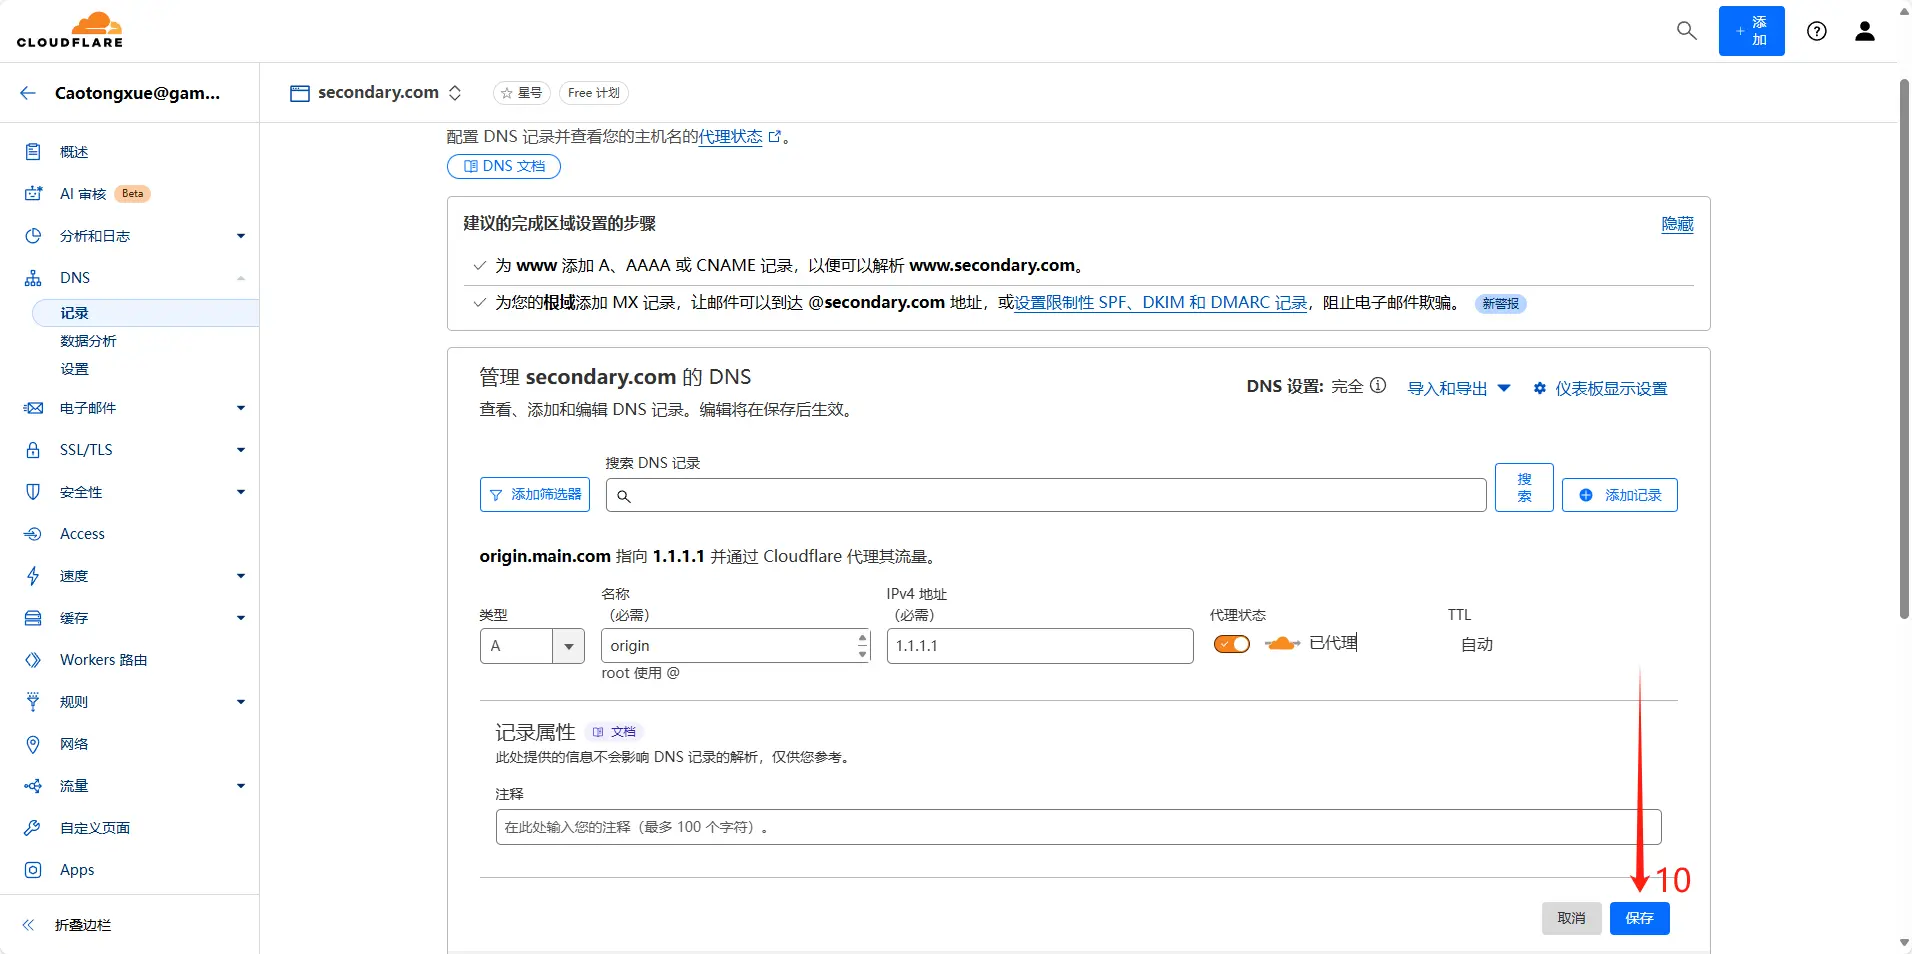Click the Cloudflare logo
1912x954 pixels.
pyautogui.click(x=70, y=30)
